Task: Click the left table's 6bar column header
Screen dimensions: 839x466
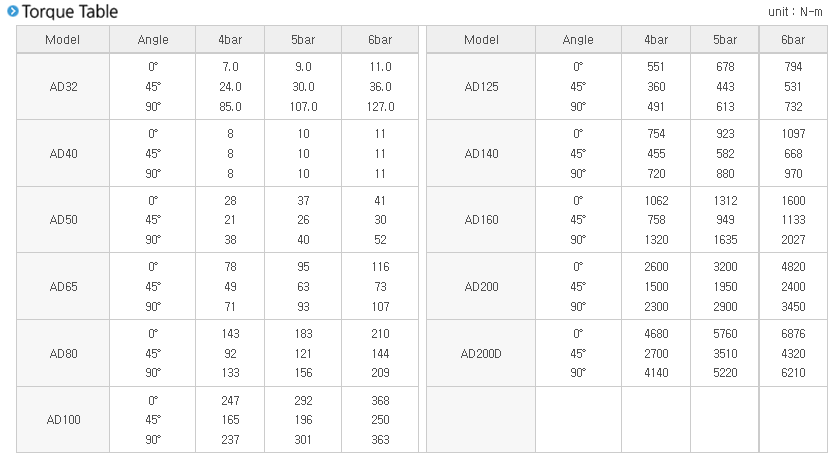Action: coord(380,40)
